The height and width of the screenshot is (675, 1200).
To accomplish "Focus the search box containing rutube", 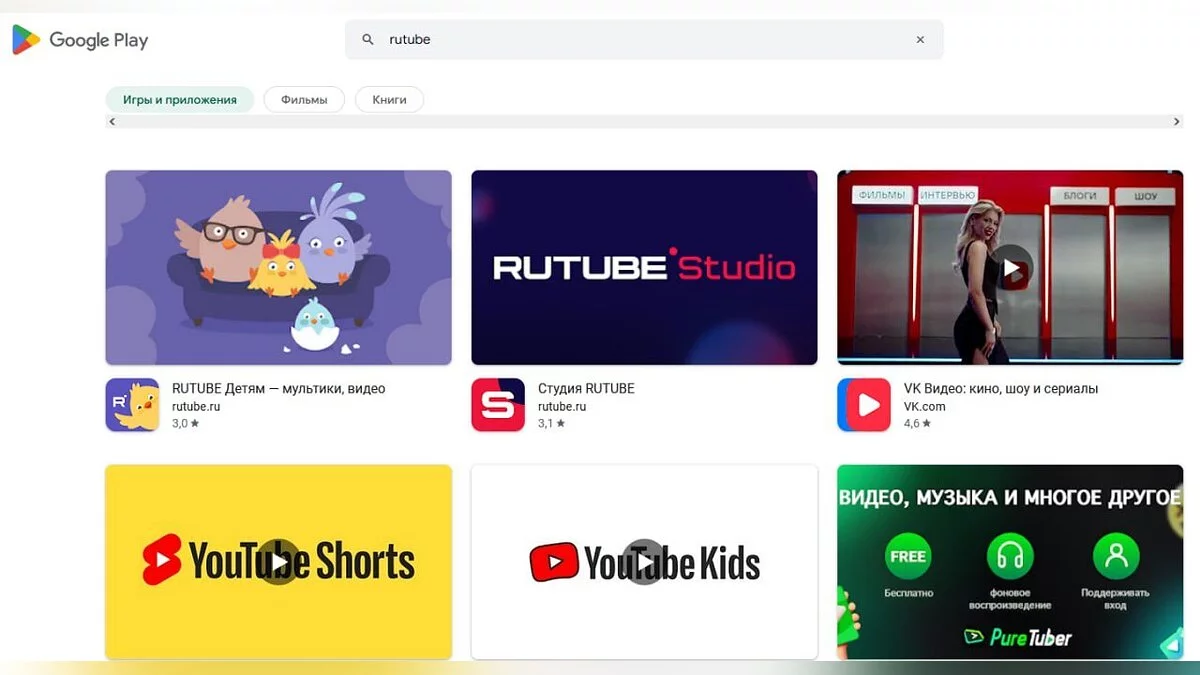I will point(640,40).
